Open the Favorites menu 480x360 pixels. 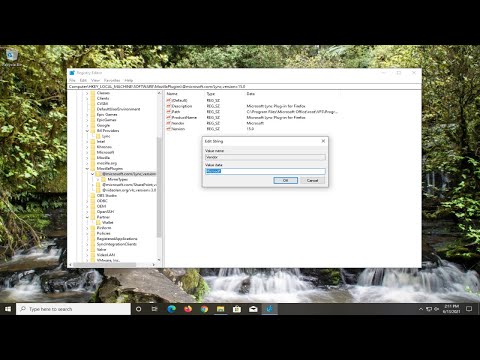[x=112, y=80]
